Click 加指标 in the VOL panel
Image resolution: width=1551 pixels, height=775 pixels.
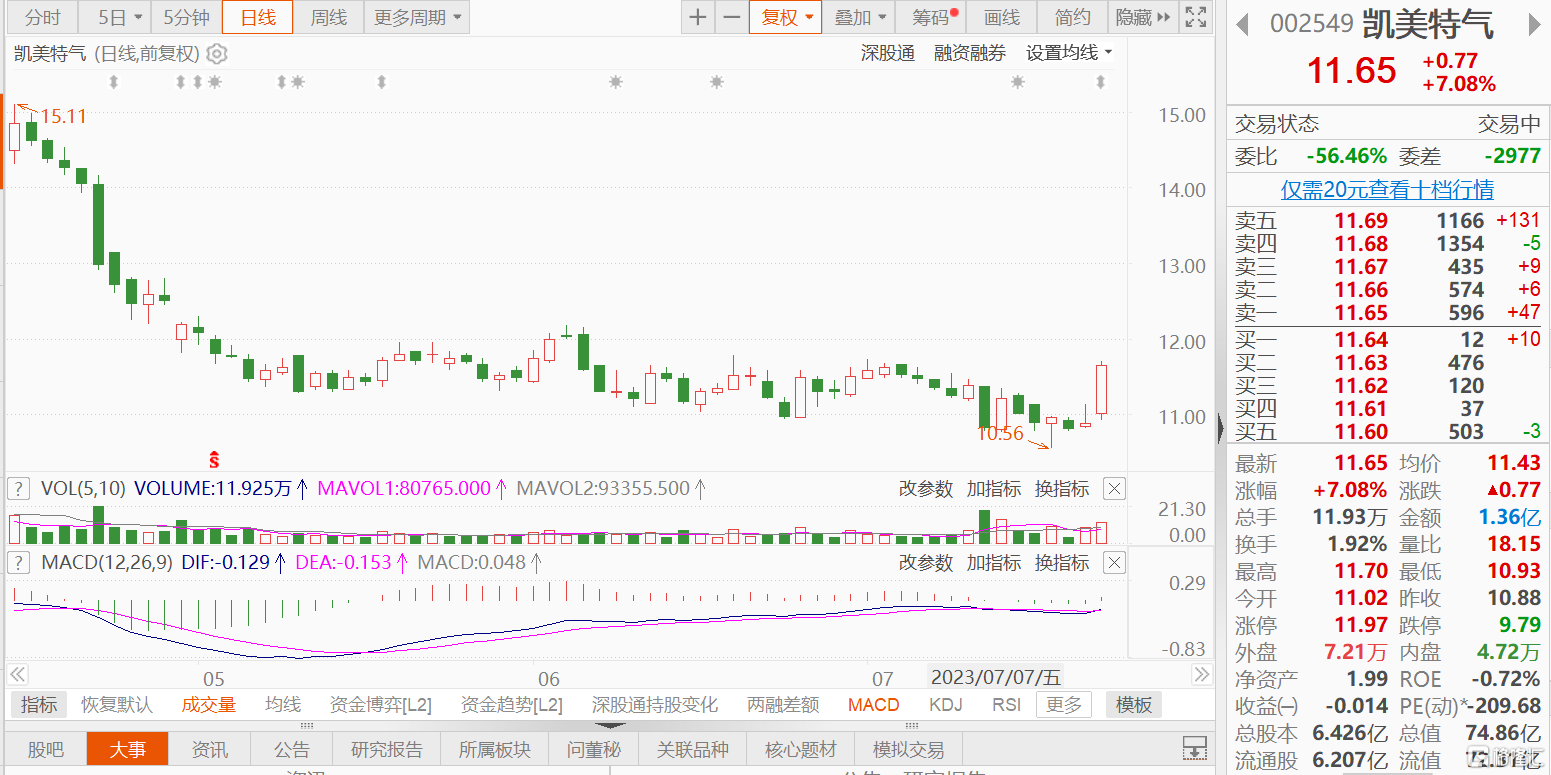(x=994, y=489)
